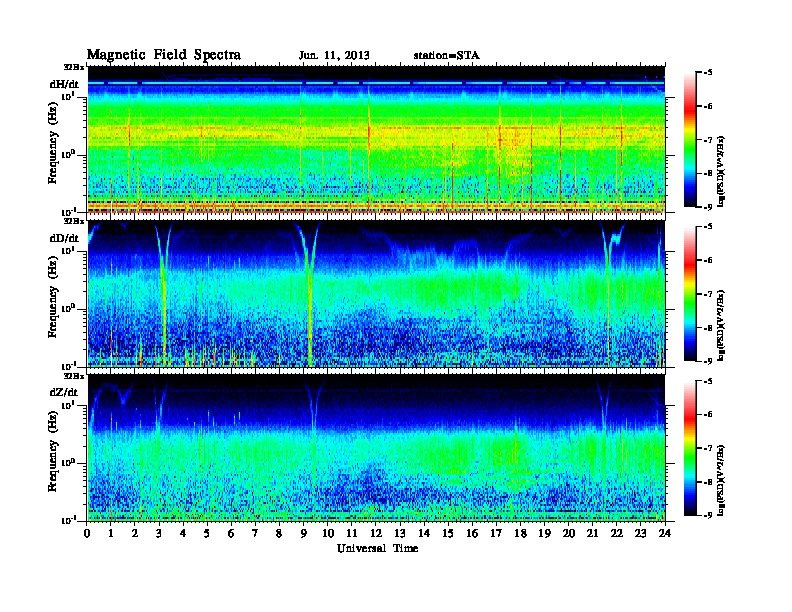Click hour '21' on Universal Time axis
Viewport: 792px width, 612px height.
point(592,533)
